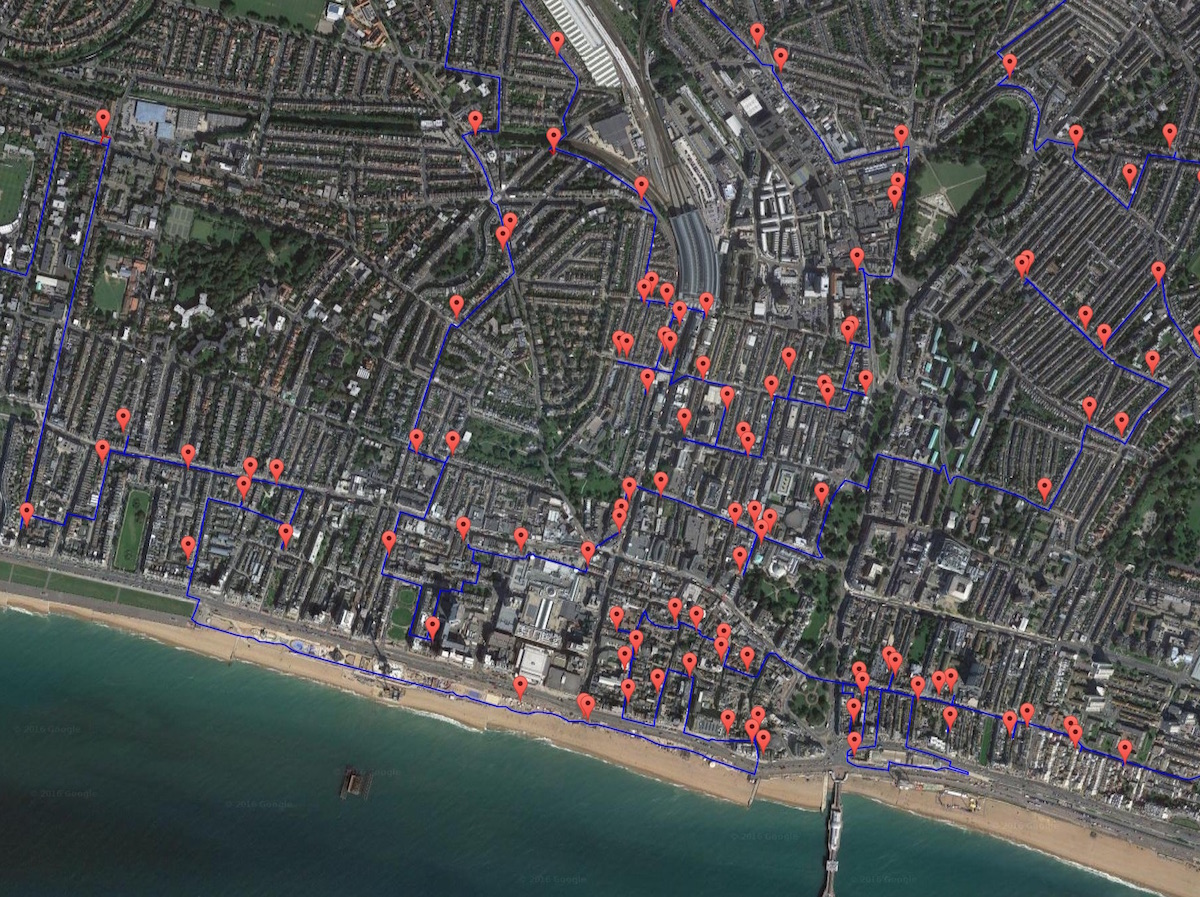The image size is (1200, 897).
Task: Select the pin on the beach promenade west of the ruined pier's shoreline
Action: (520, 687)
